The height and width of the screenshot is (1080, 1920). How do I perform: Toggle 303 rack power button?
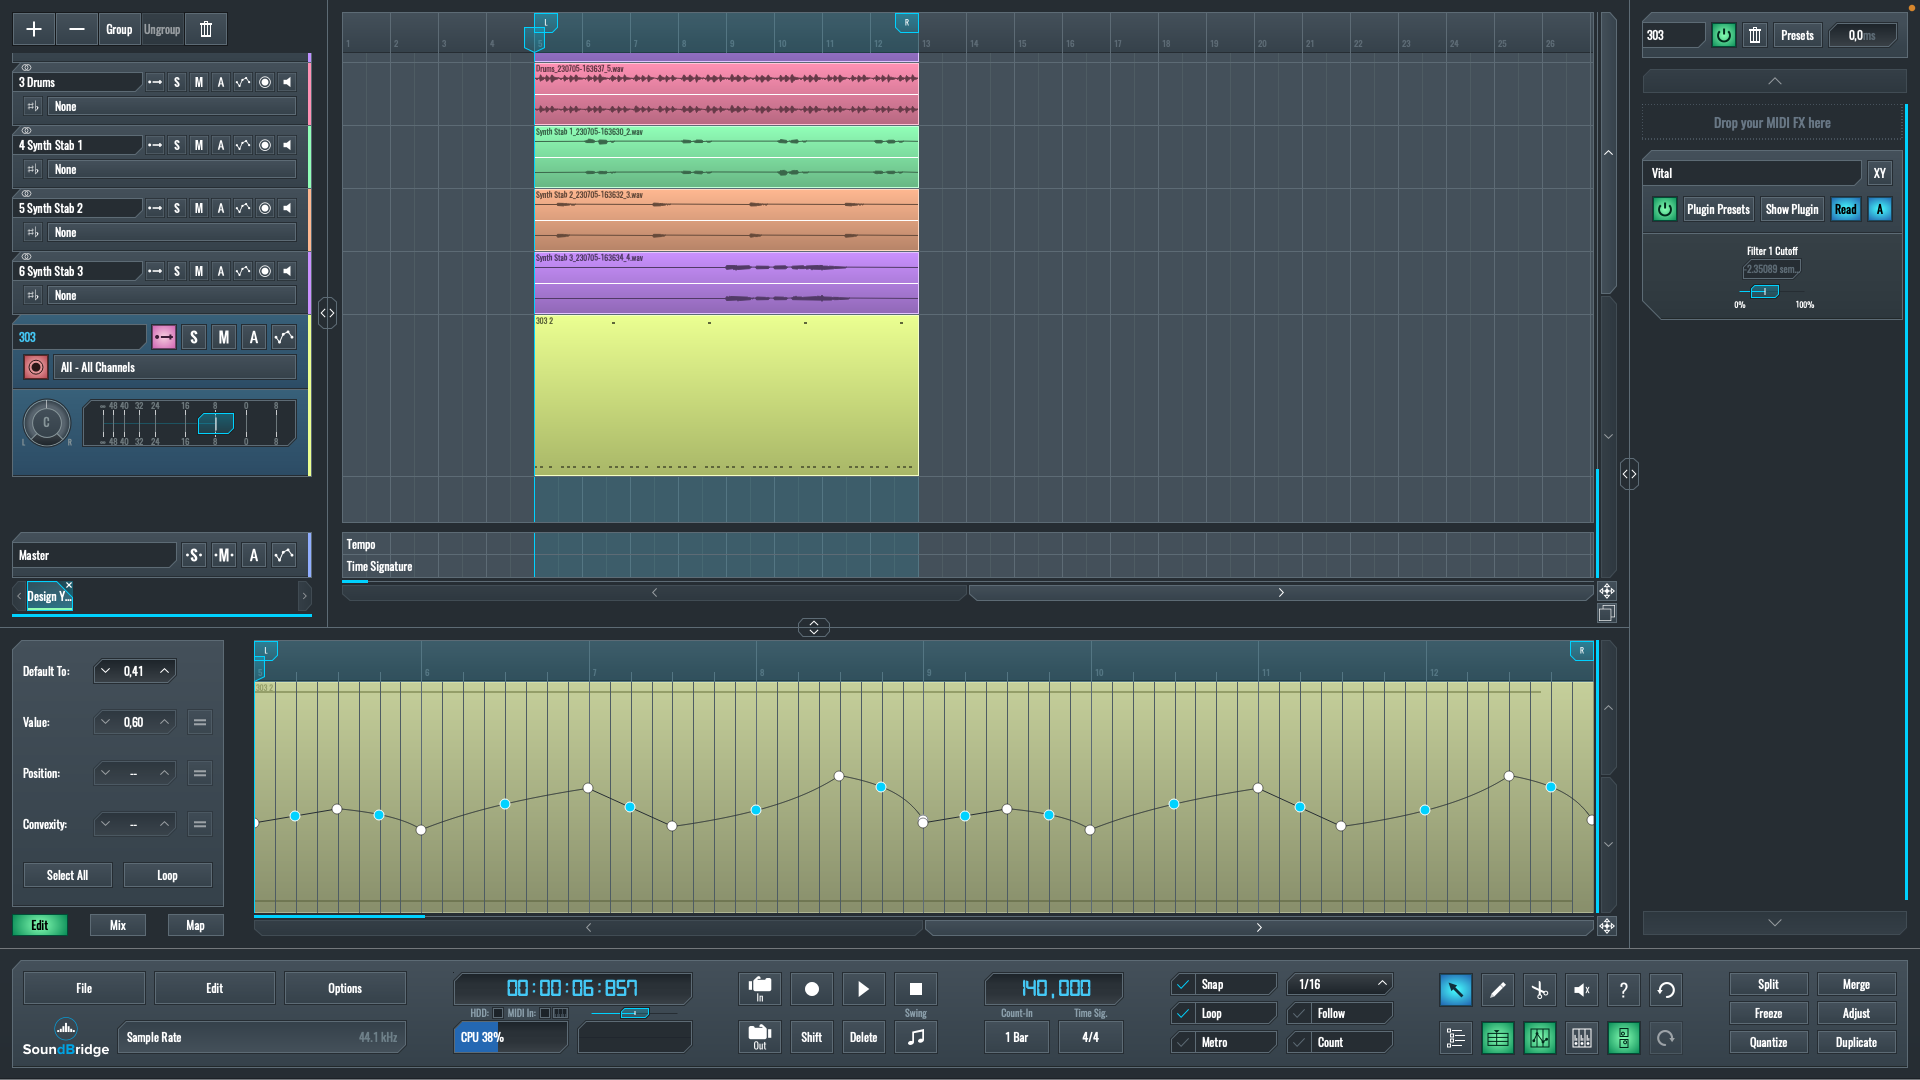click(1724, 35)
